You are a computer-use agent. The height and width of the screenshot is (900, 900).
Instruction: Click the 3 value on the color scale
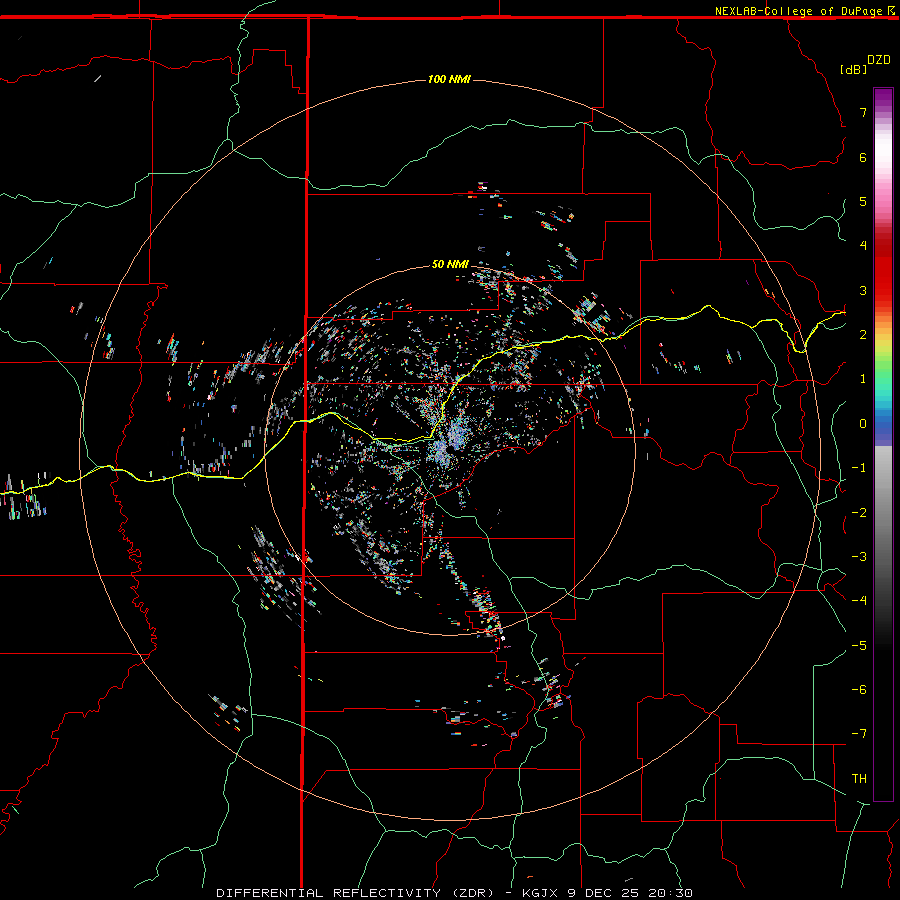click(x=863, y=290)
